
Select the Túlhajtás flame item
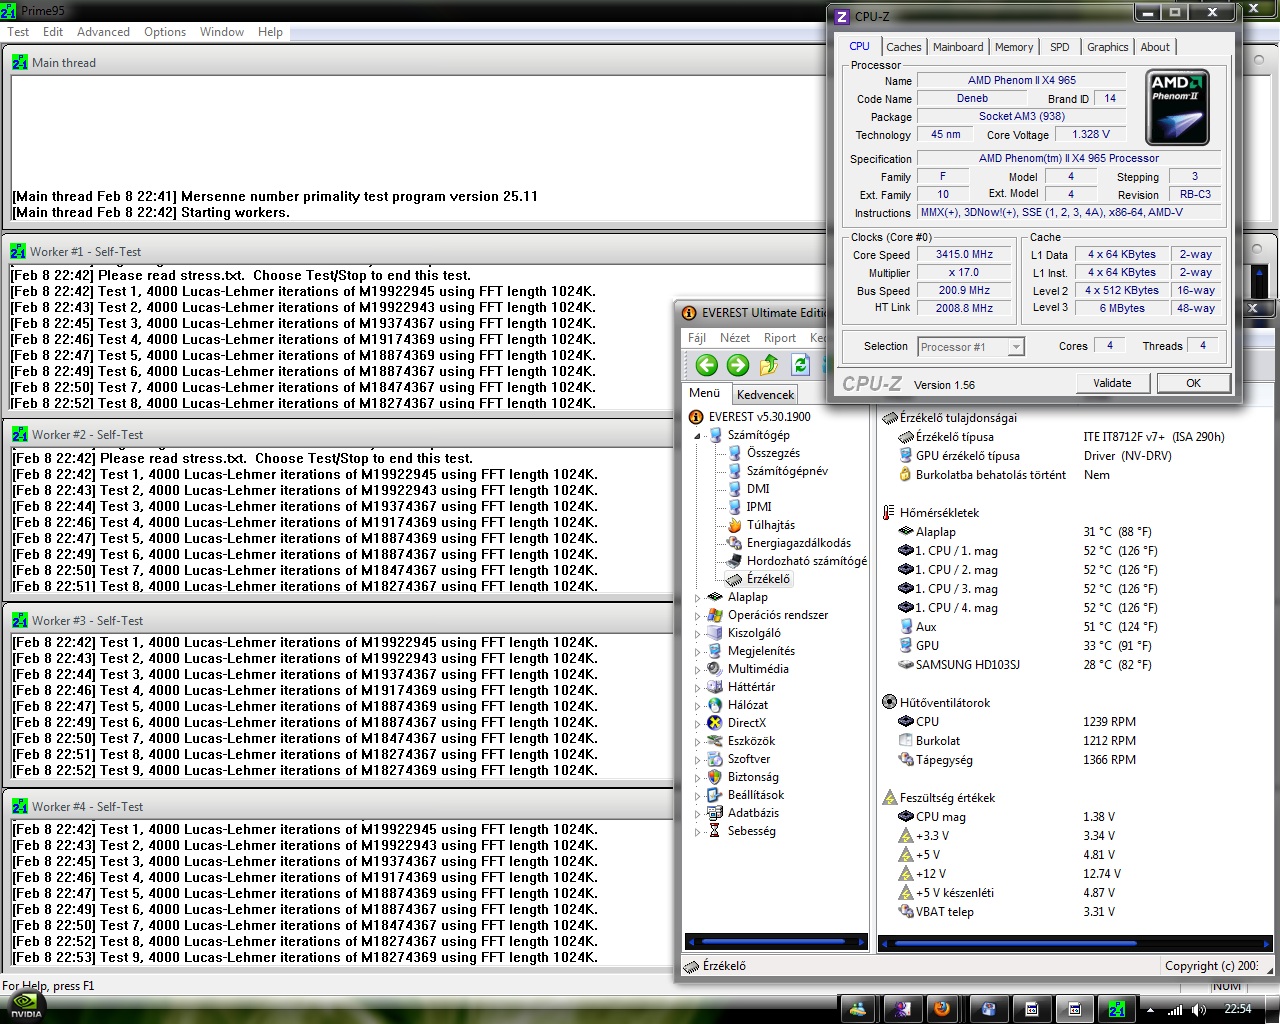[771, 525]
